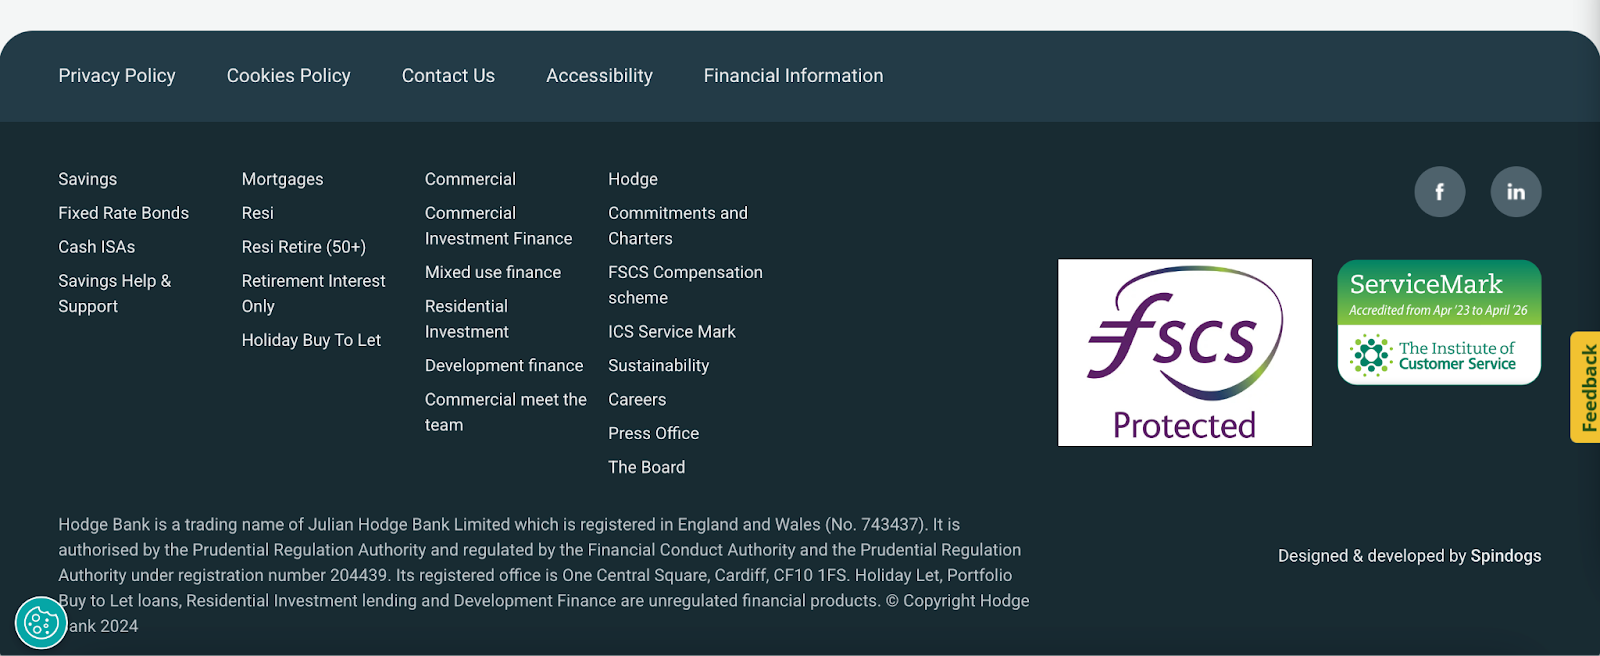1600x656 pixels.
Task: Open the Facebook social icon
Action: coord(1439,191)
